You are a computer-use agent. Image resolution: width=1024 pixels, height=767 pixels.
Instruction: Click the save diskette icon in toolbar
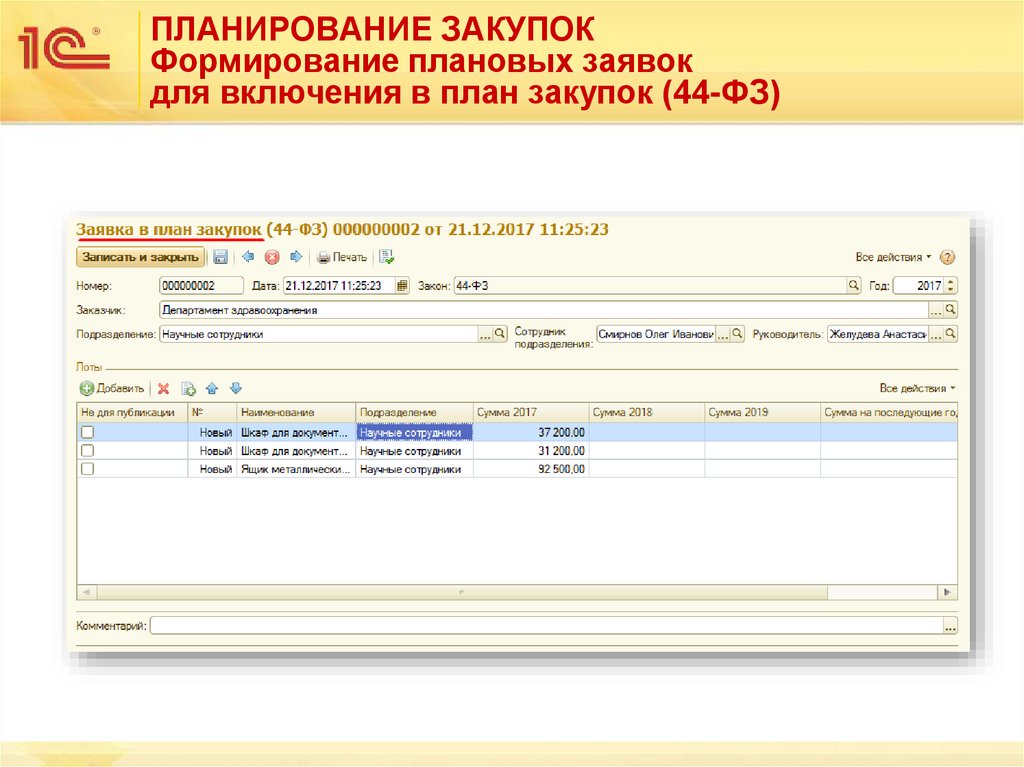point(221,257)
